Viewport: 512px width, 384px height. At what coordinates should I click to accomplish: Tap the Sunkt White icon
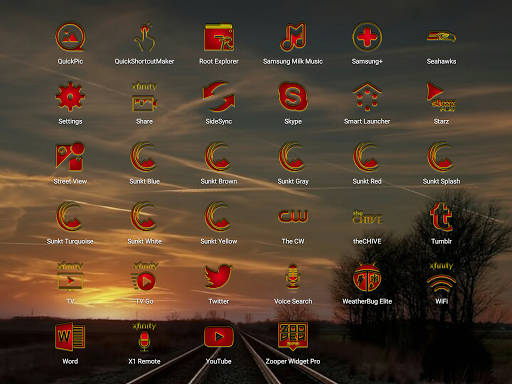(x=144, y=217)
